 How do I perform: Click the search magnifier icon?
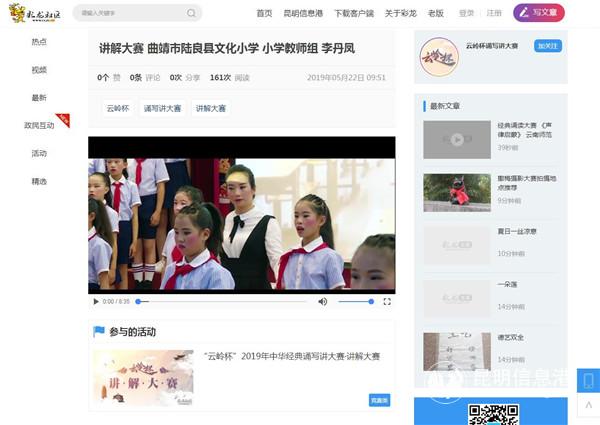click(x=191, y=13)
